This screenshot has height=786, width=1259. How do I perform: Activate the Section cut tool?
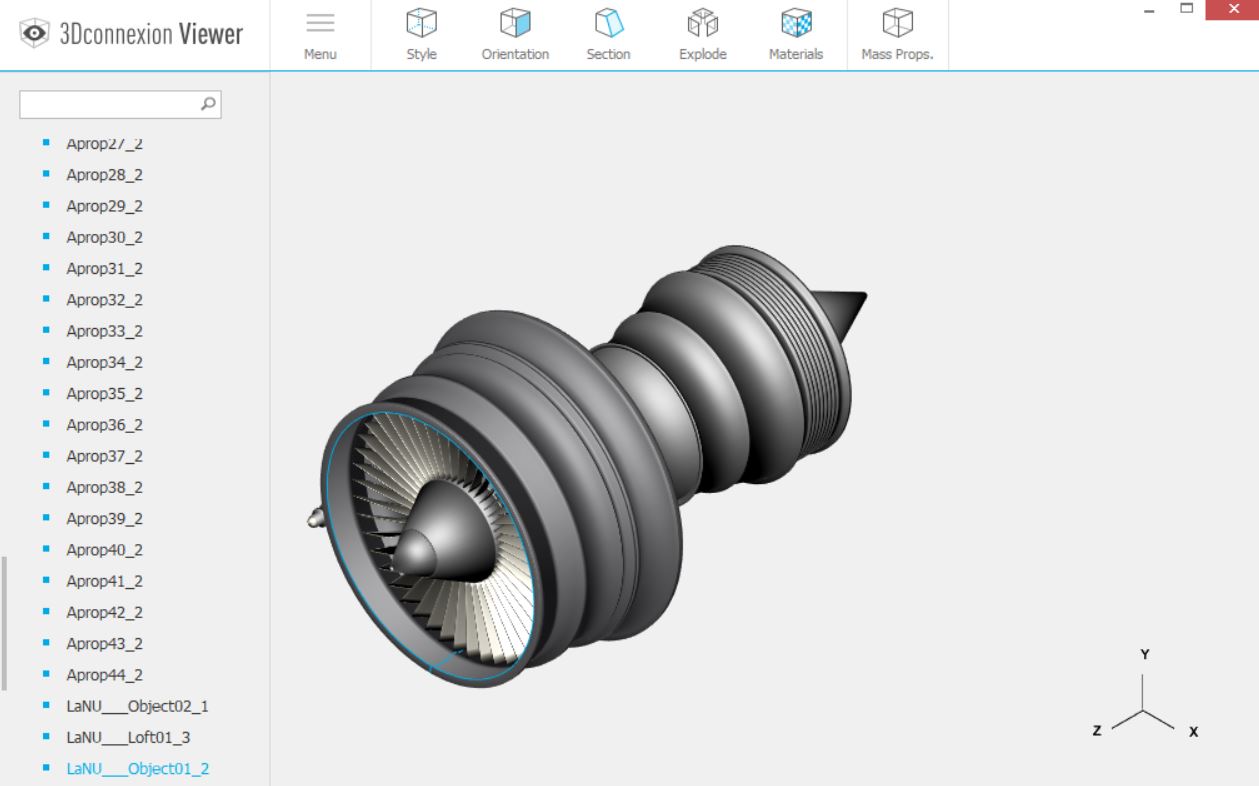[608, 36]
